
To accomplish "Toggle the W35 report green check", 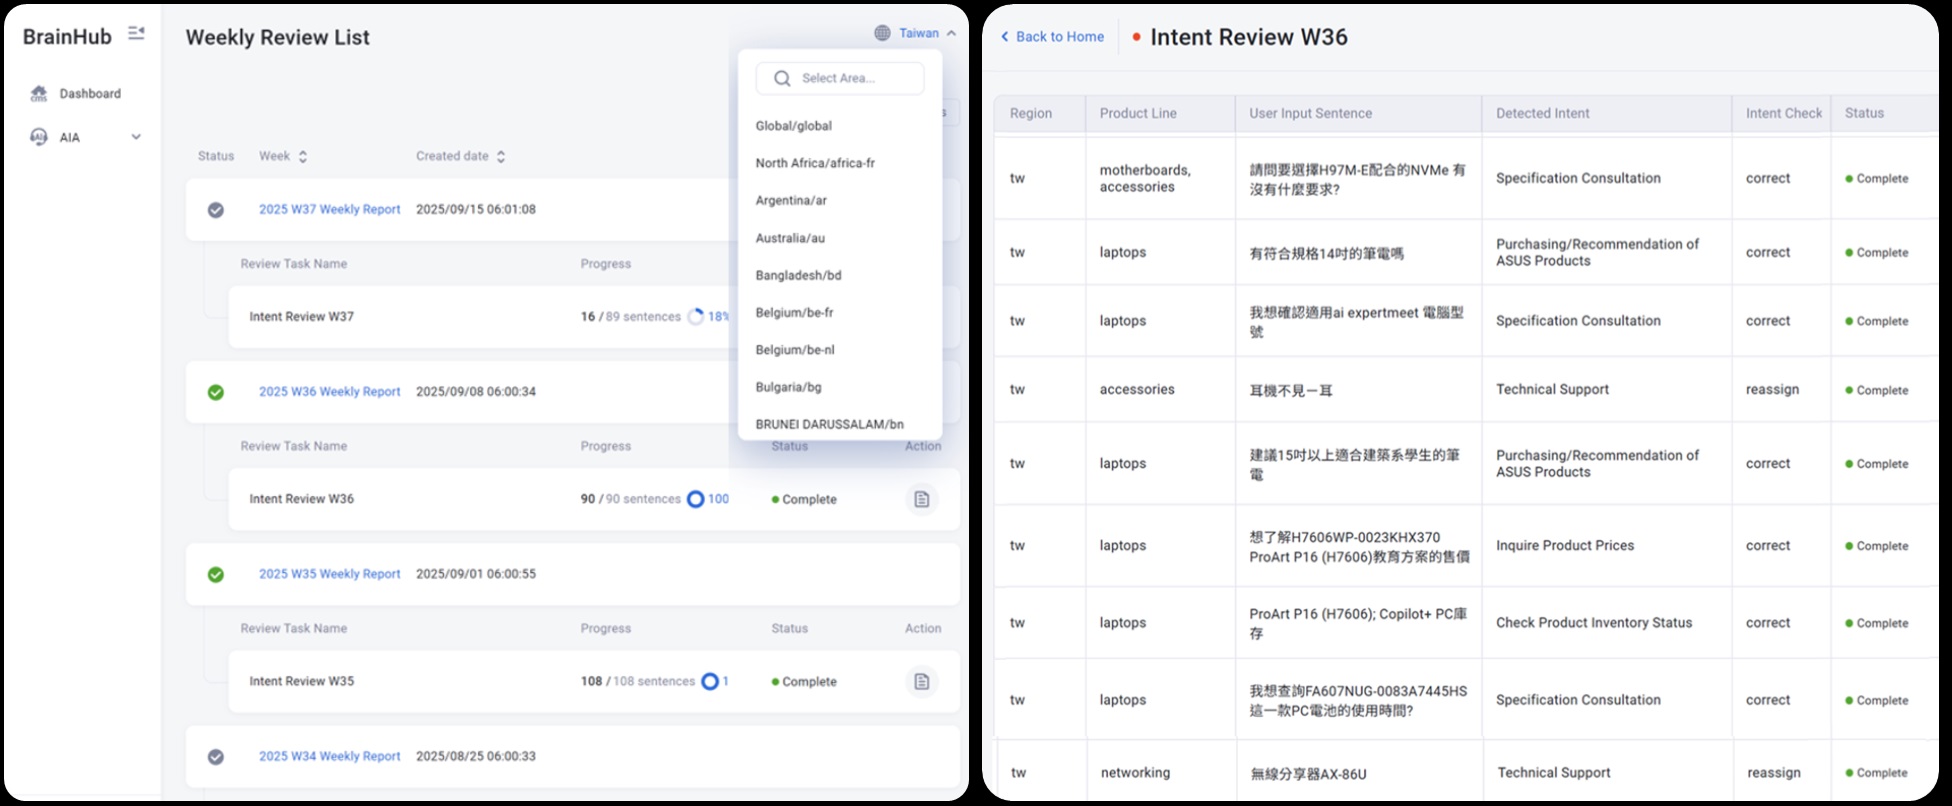I will [x=215, y=574].
